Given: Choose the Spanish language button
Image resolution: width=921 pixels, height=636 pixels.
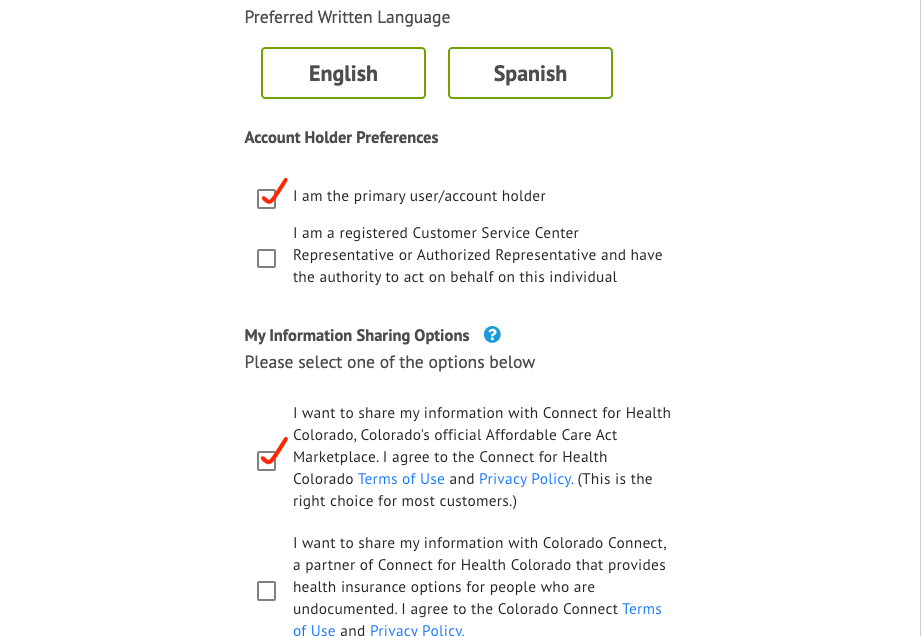Looking at the screenshot, I should [530, 73].
